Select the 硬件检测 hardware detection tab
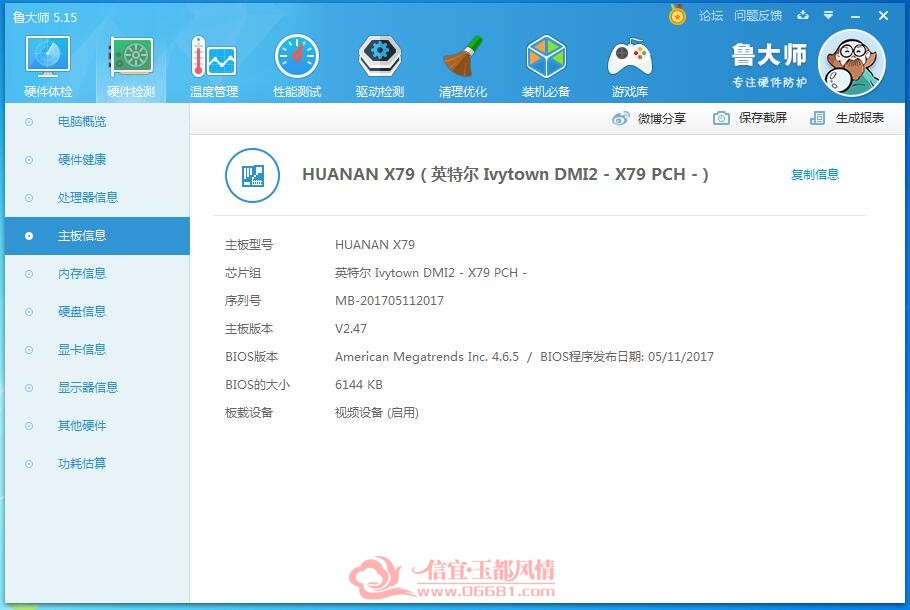Image resolution: width=910 pixels, height=610 pixels. (x=131, y=66)
